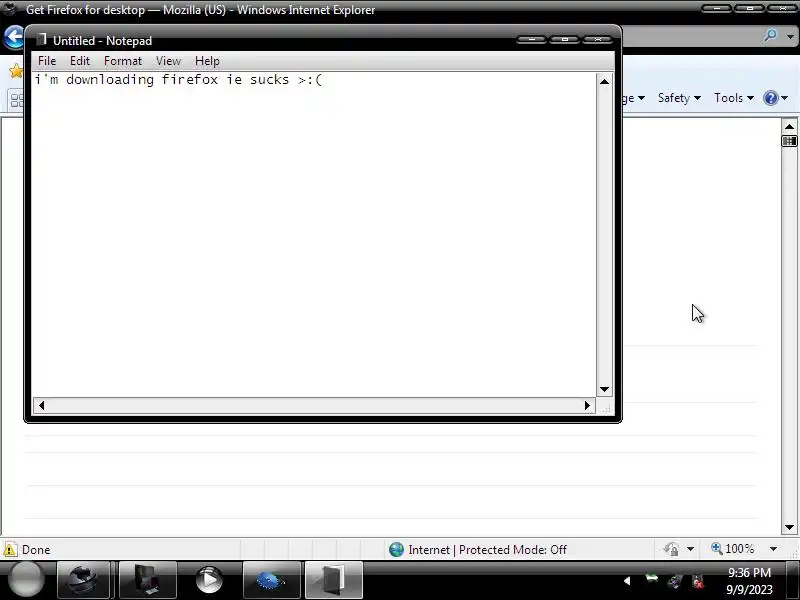Screen dimensions: 800x600
Task: Click the Internet Explorer page scroll down arrow
Action: pyautogui.click(x=789, y=527)
